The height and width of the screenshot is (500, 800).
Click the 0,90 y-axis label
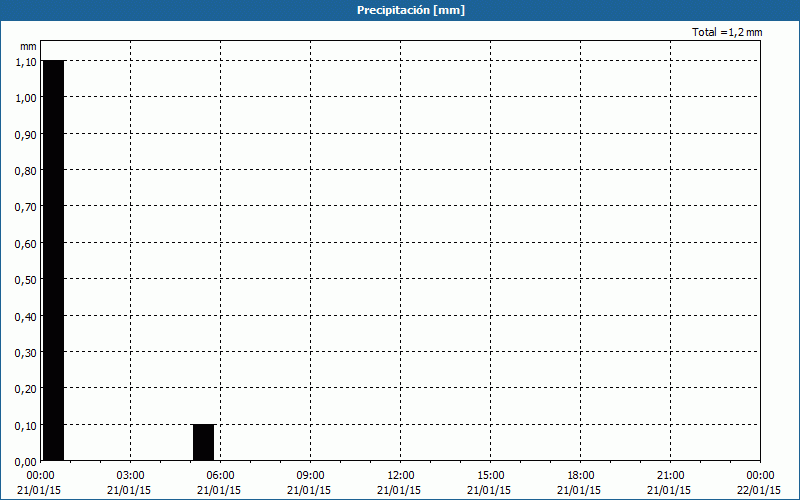pos(26,135)
